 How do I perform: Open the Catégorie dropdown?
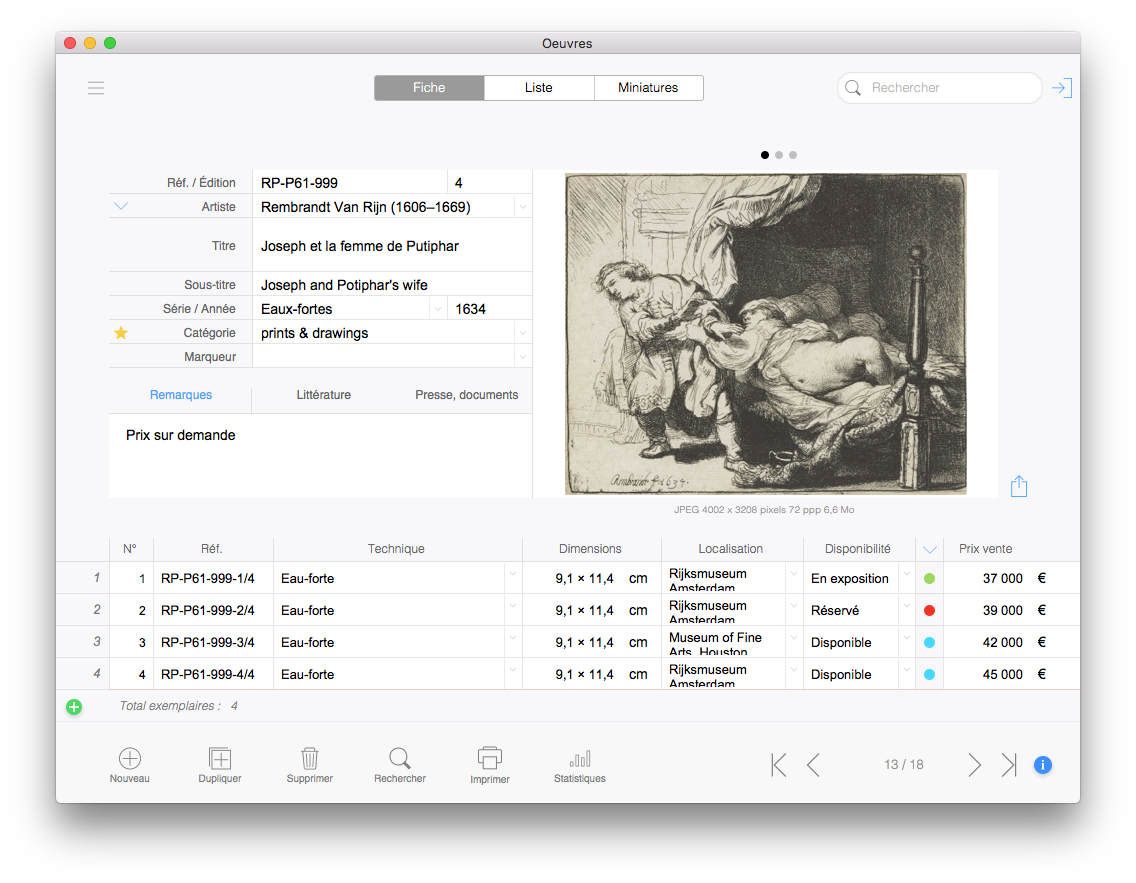(x=522, y=333)
